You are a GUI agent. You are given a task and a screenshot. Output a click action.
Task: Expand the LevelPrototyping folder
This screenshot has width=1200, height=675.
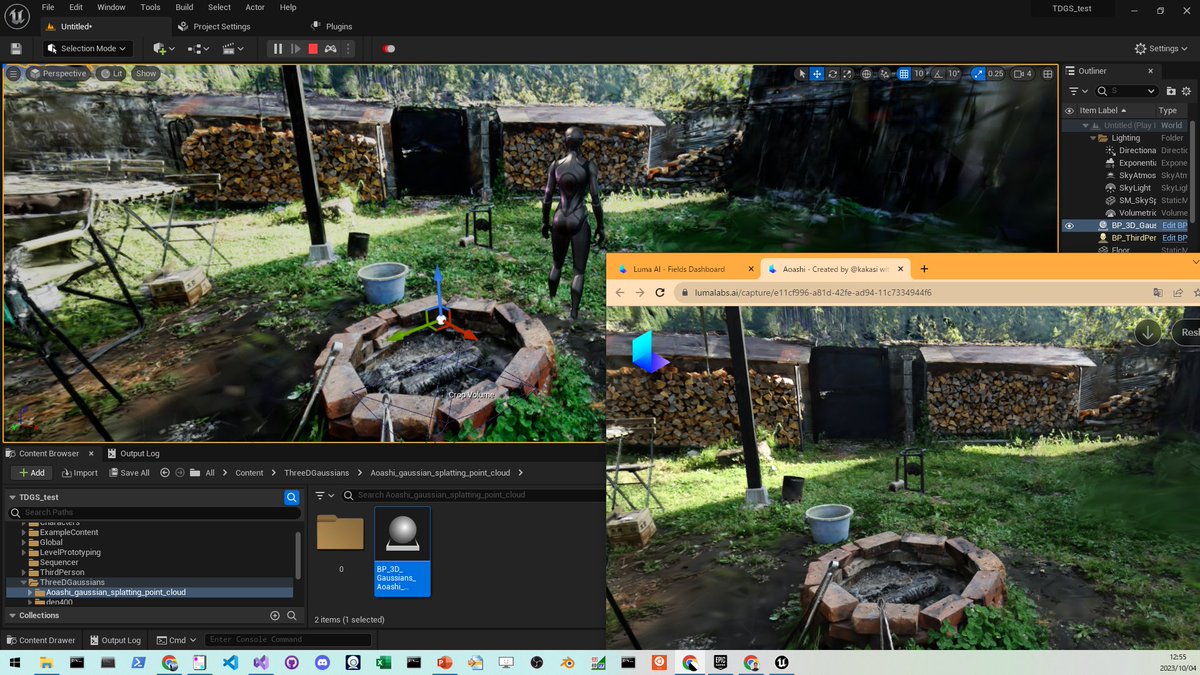tap(24, 552)
